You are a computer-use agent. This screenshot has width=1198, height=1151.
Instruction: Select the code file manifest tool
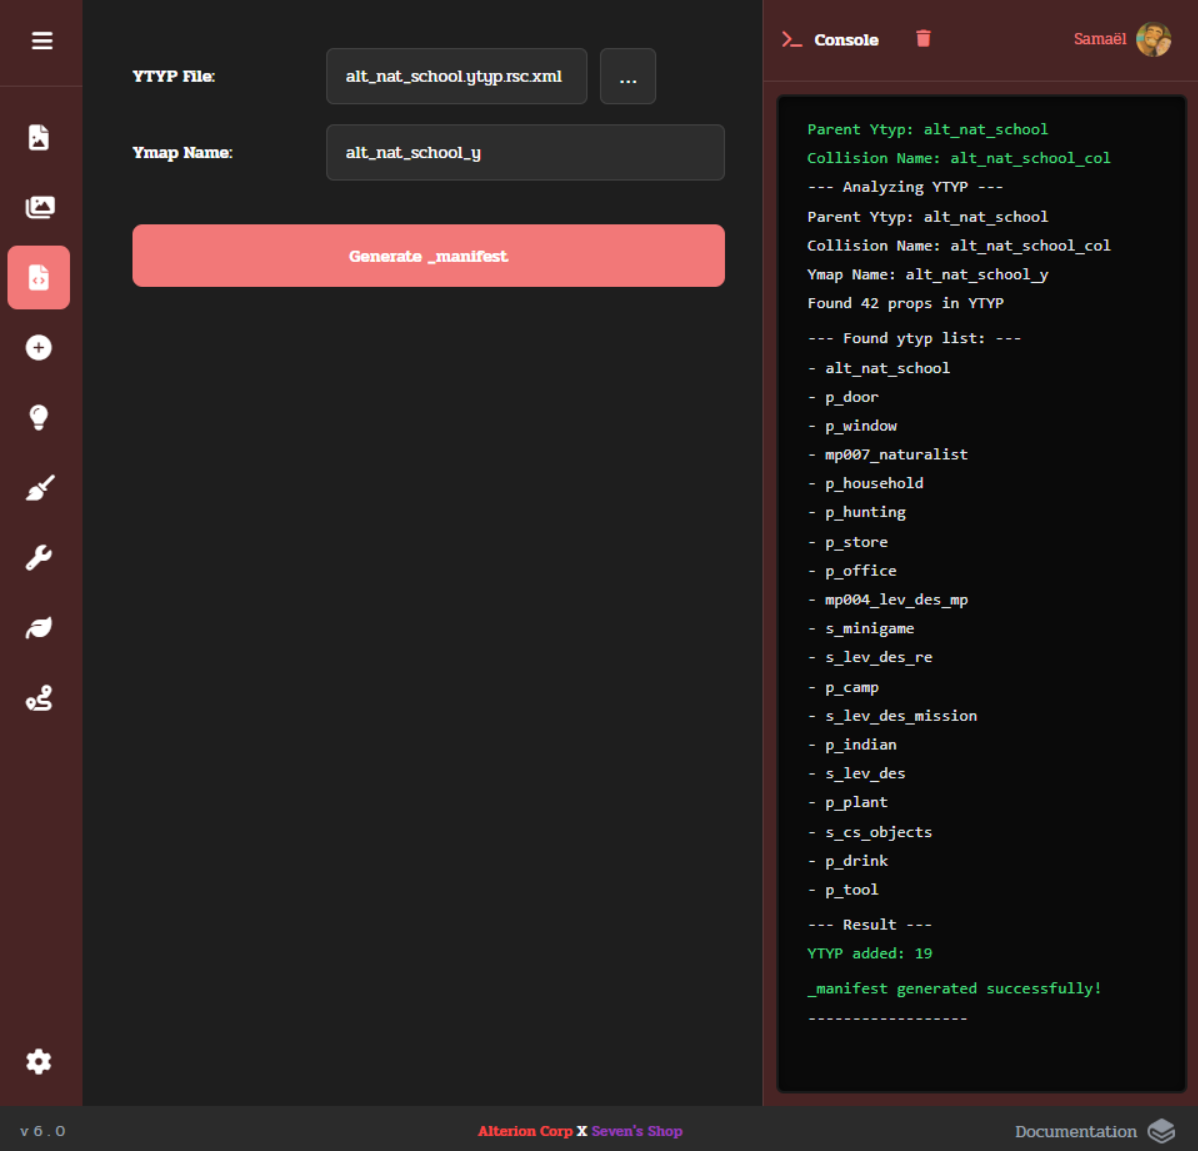(x=39, y=277)
